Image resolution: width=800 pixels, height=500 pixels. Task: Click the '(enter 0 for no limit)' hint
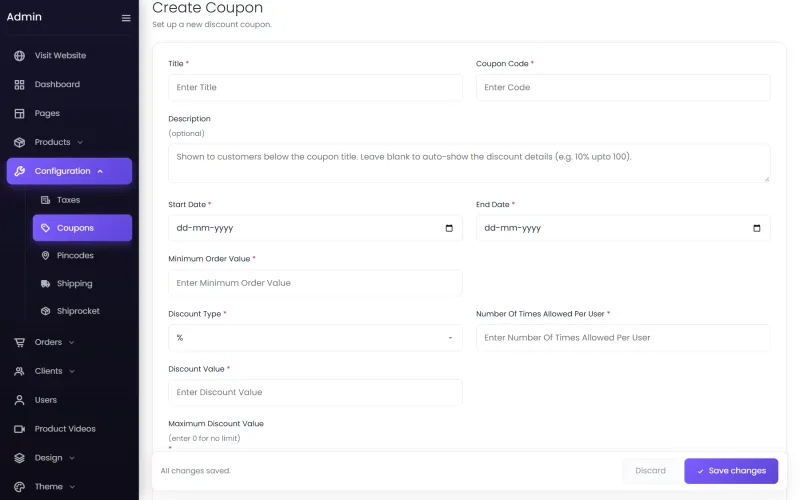point(204,438)
